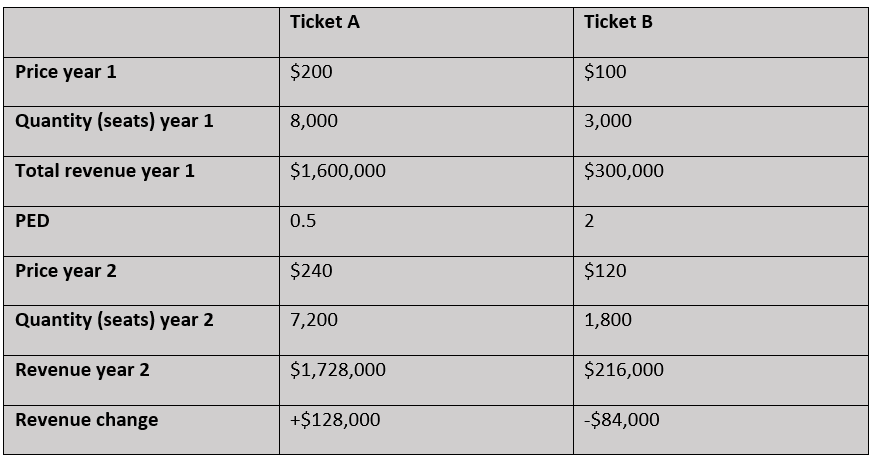Click the $200 price cell
This screenshot has height=463, width=874.
pyautogui.click(x=311, y=72)
